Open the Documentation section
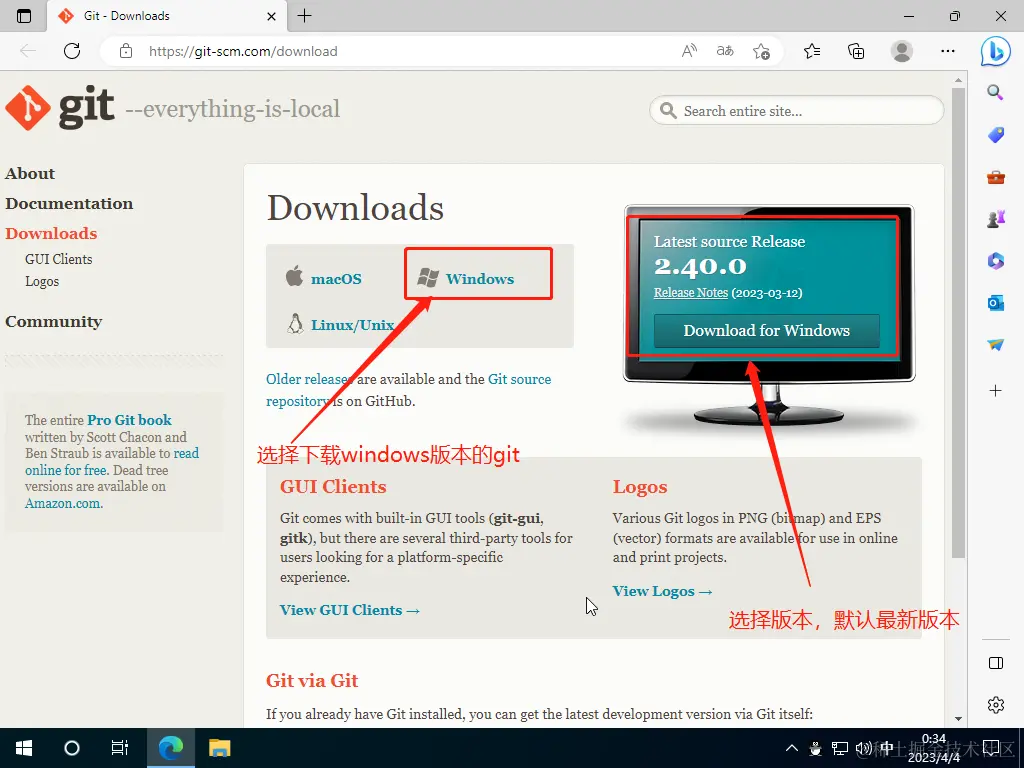This screenshot has width=1024, height=768. (69, 204)
